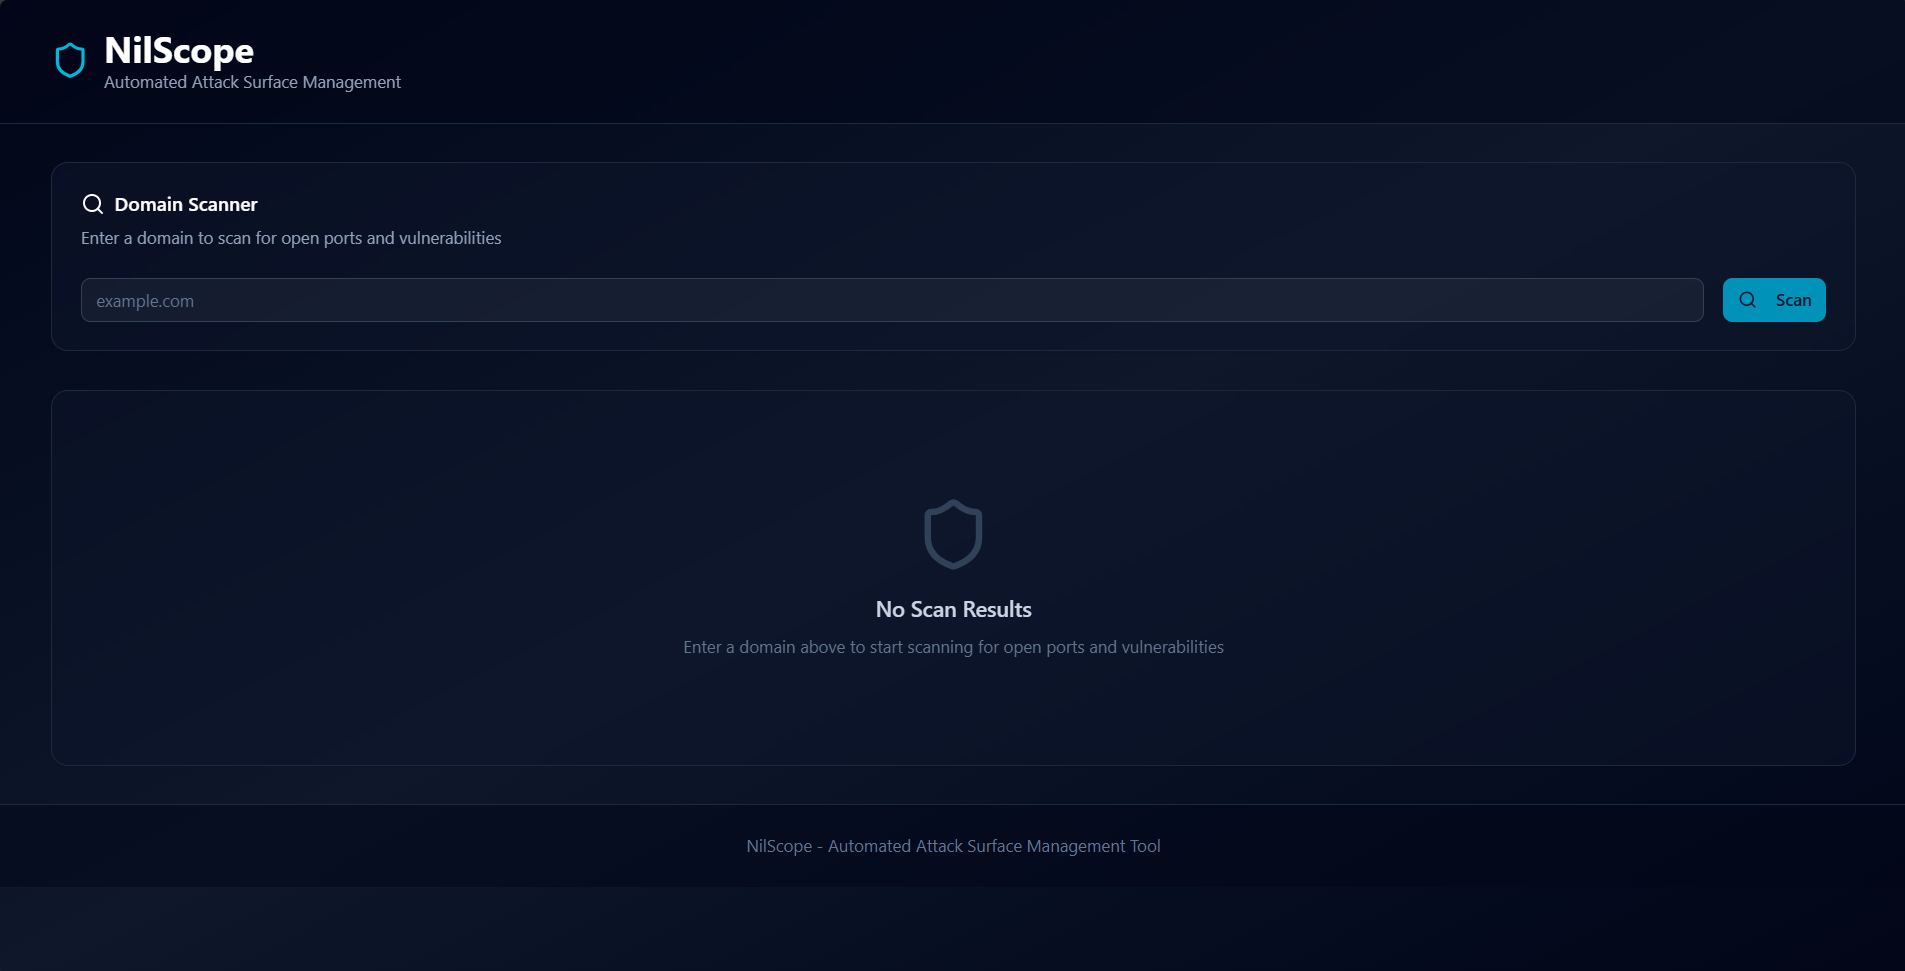Click the large shield icon above No Scan Results
This screenshot has height=971, width=1905.
coord(953,534)
